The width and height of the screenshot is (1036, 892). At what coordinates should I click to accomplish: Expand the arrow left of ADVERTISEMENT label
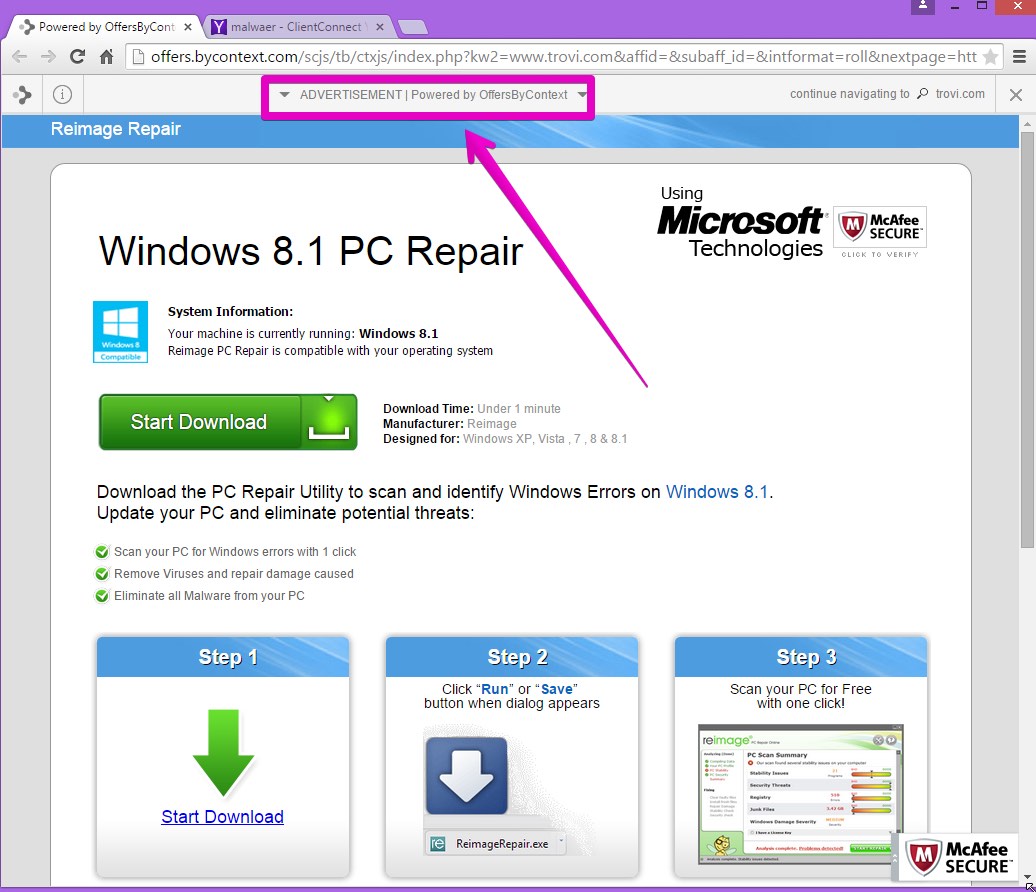[285, 95]
